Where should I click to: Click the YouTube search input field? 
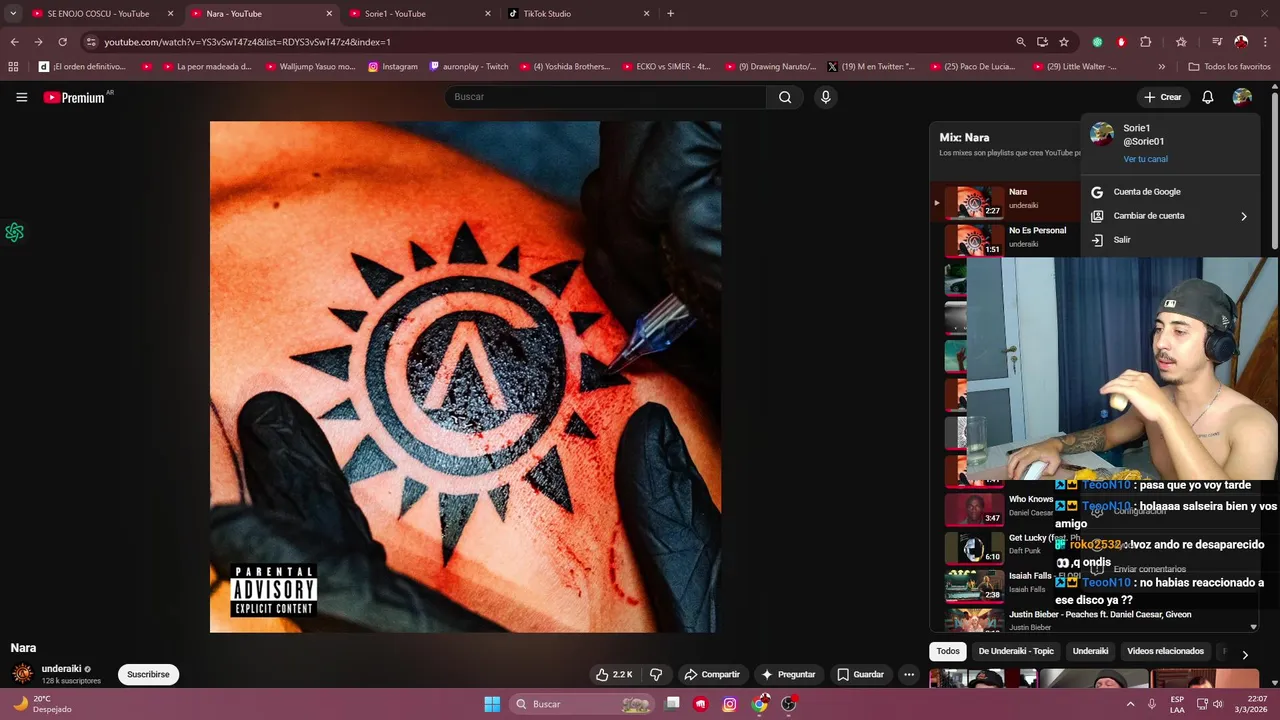[x=606, y=97]
